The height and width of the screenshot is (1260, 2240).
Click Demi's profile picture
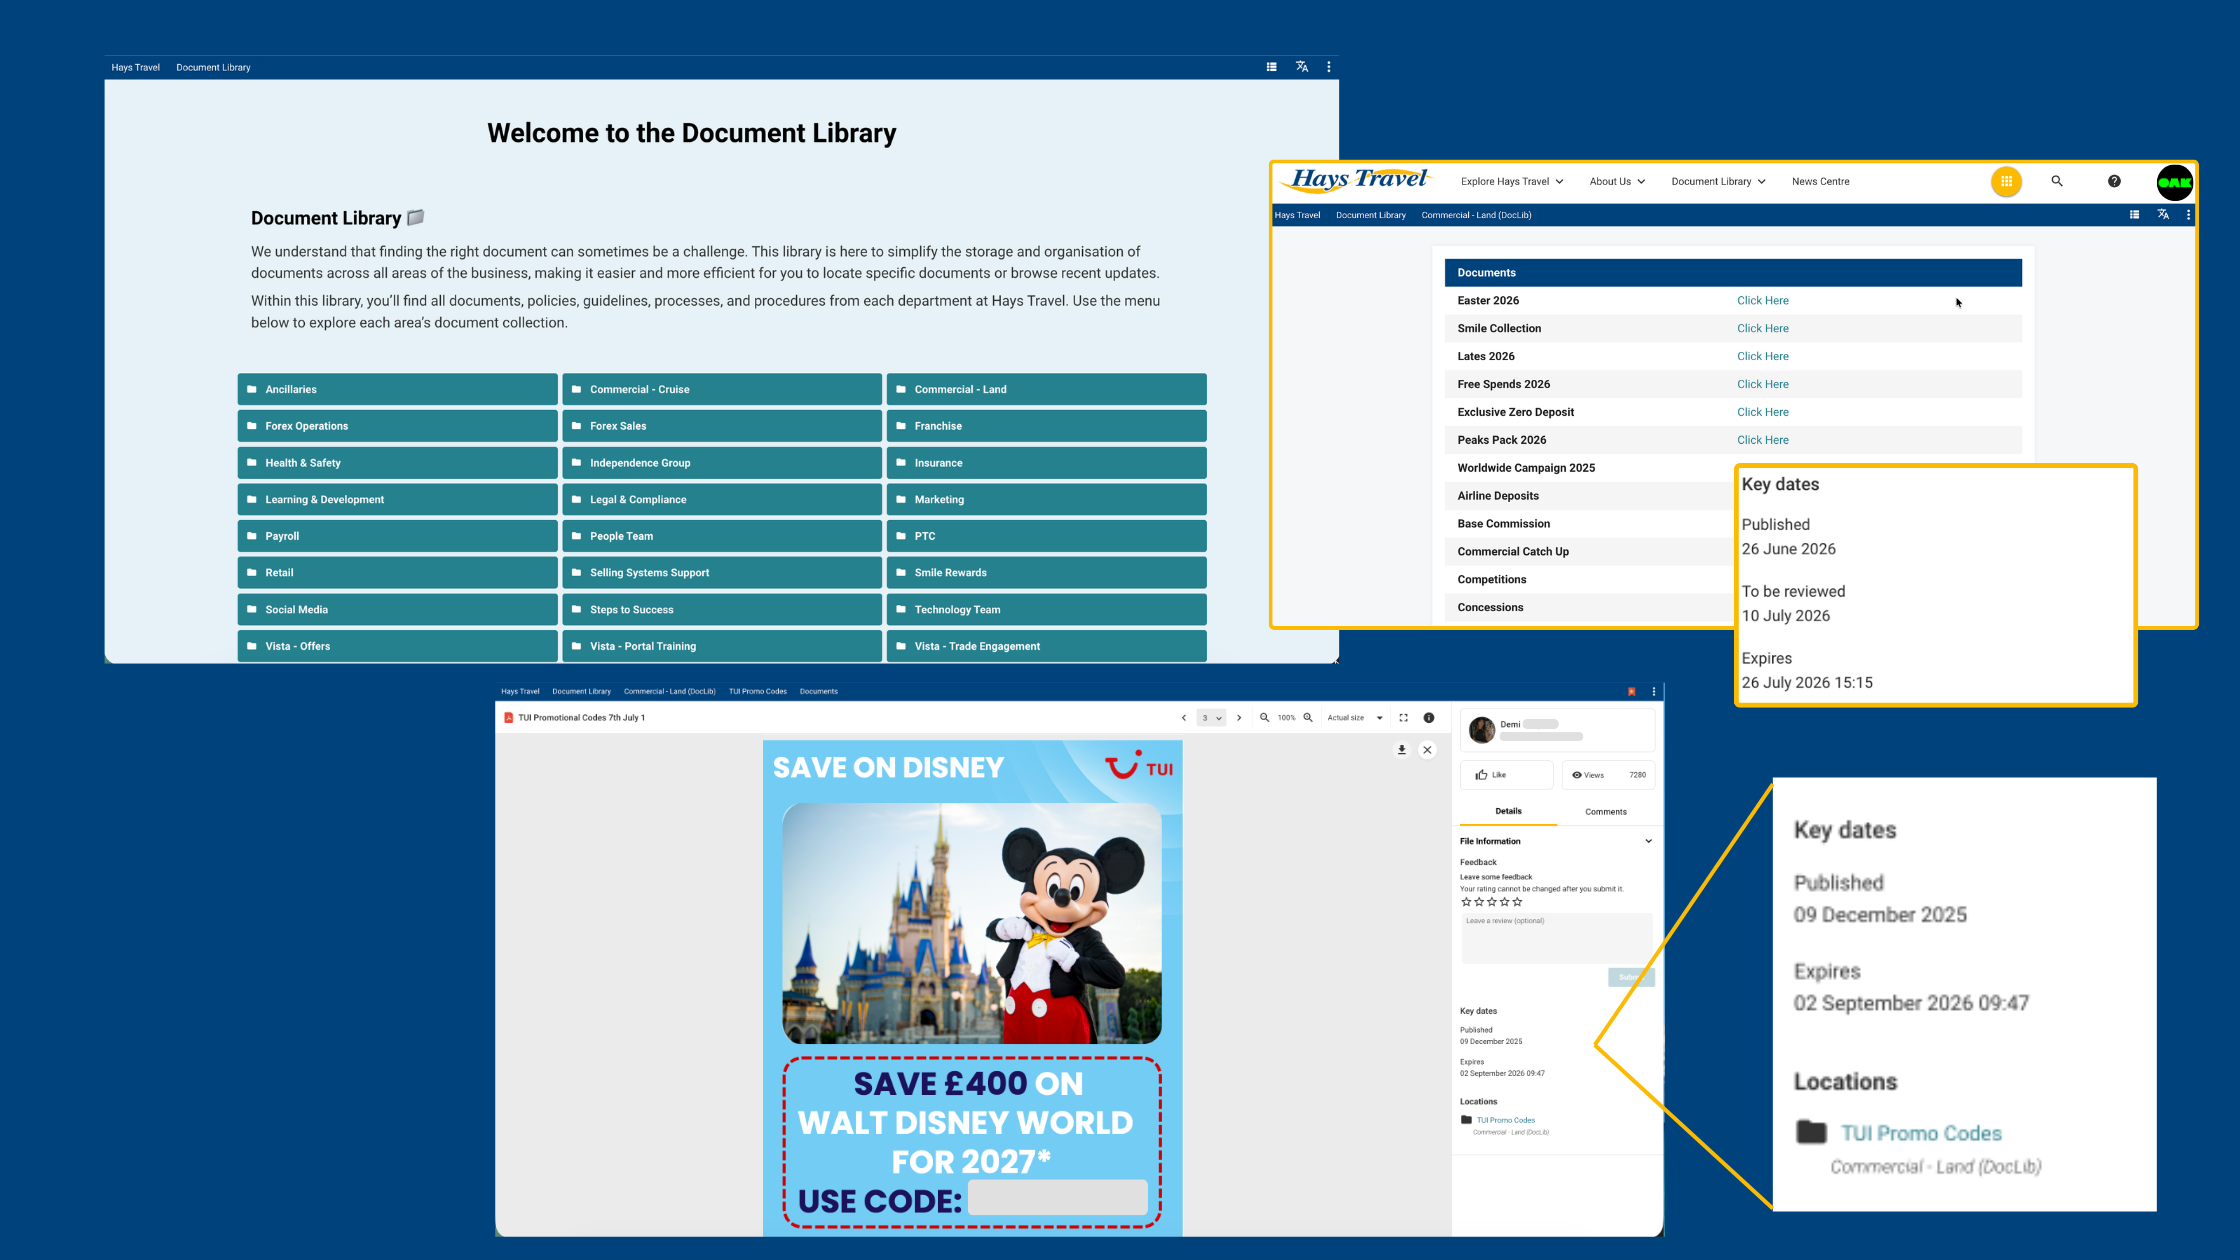point(1482,730)
